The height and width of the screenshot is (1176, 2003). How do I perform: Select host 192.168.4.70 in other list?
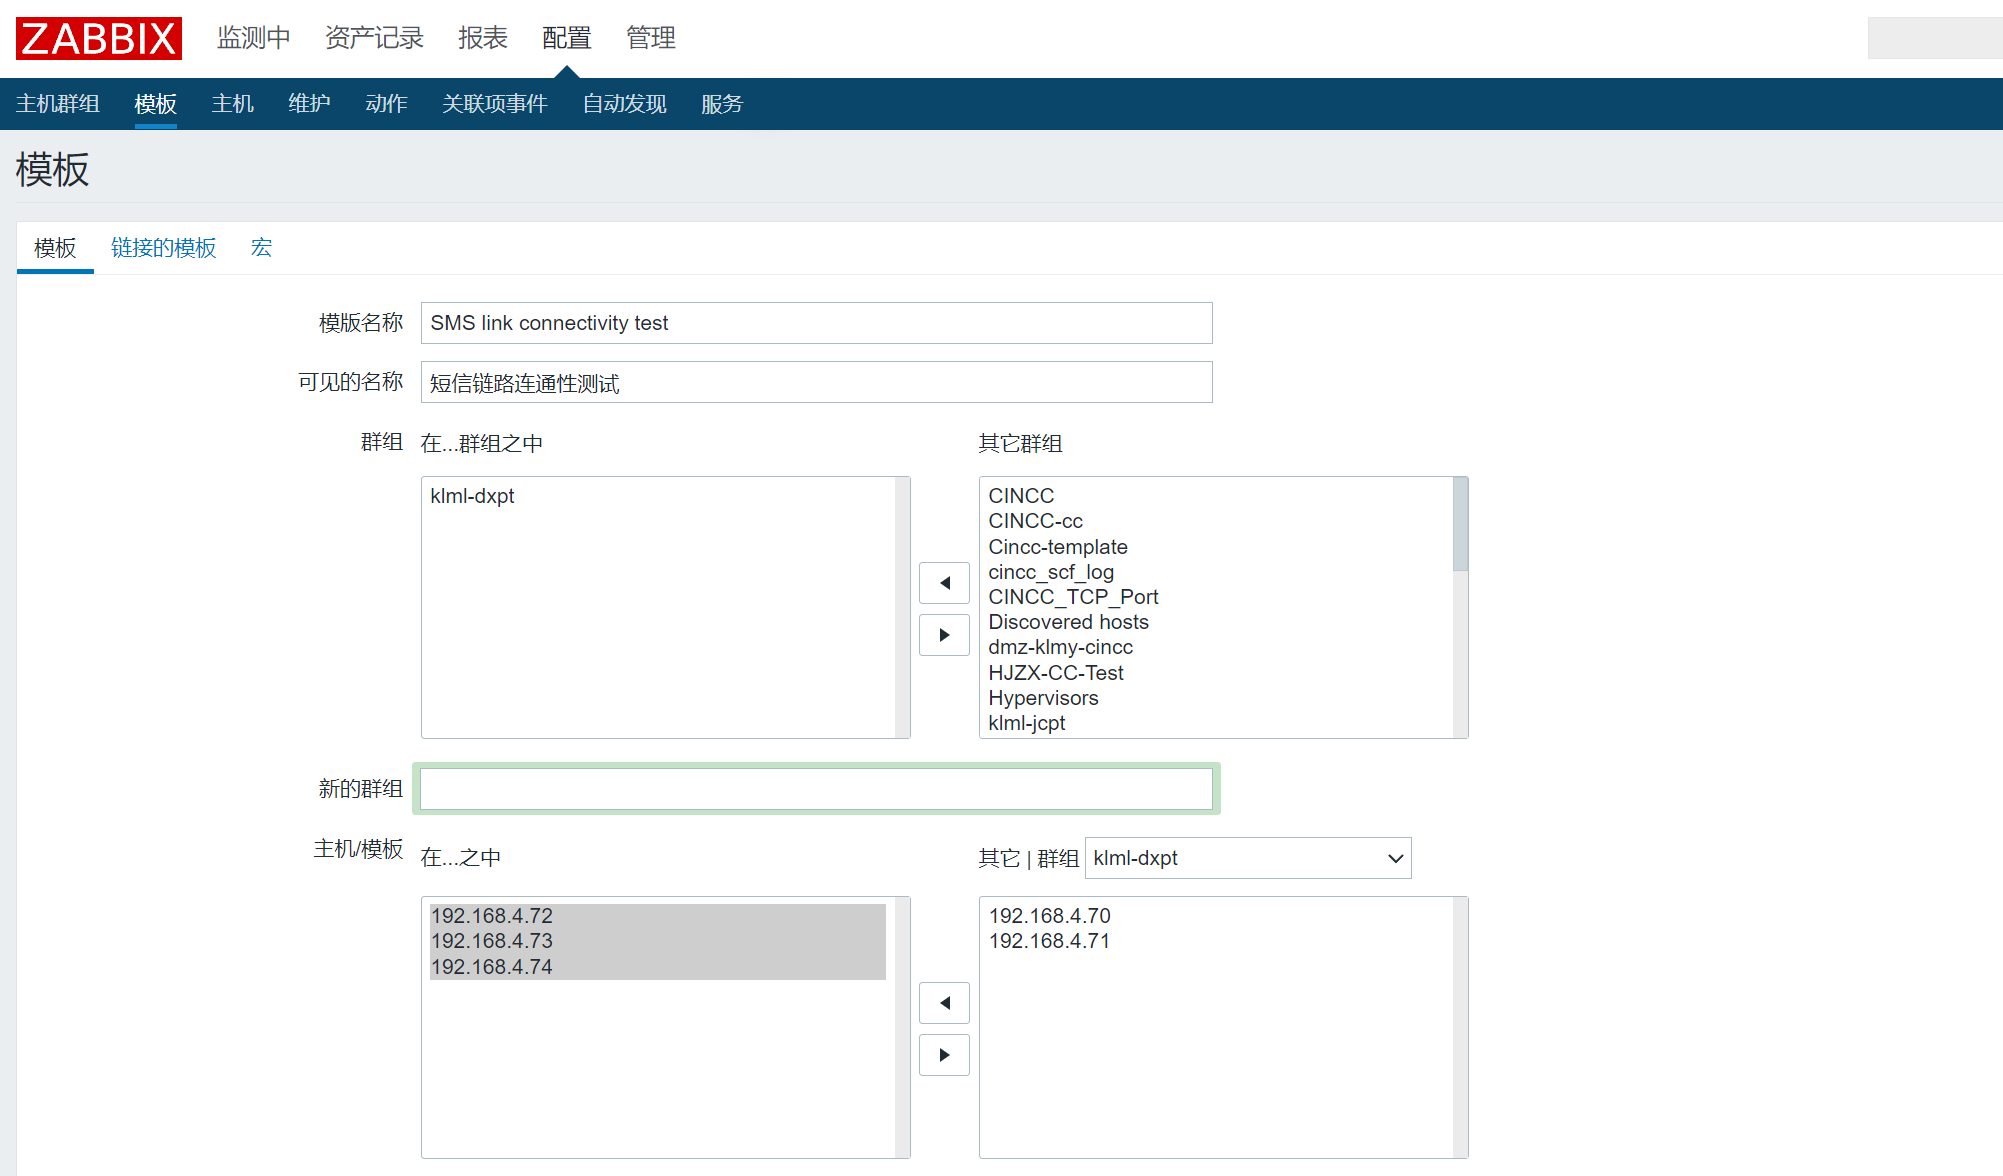tap(1049, 916)
